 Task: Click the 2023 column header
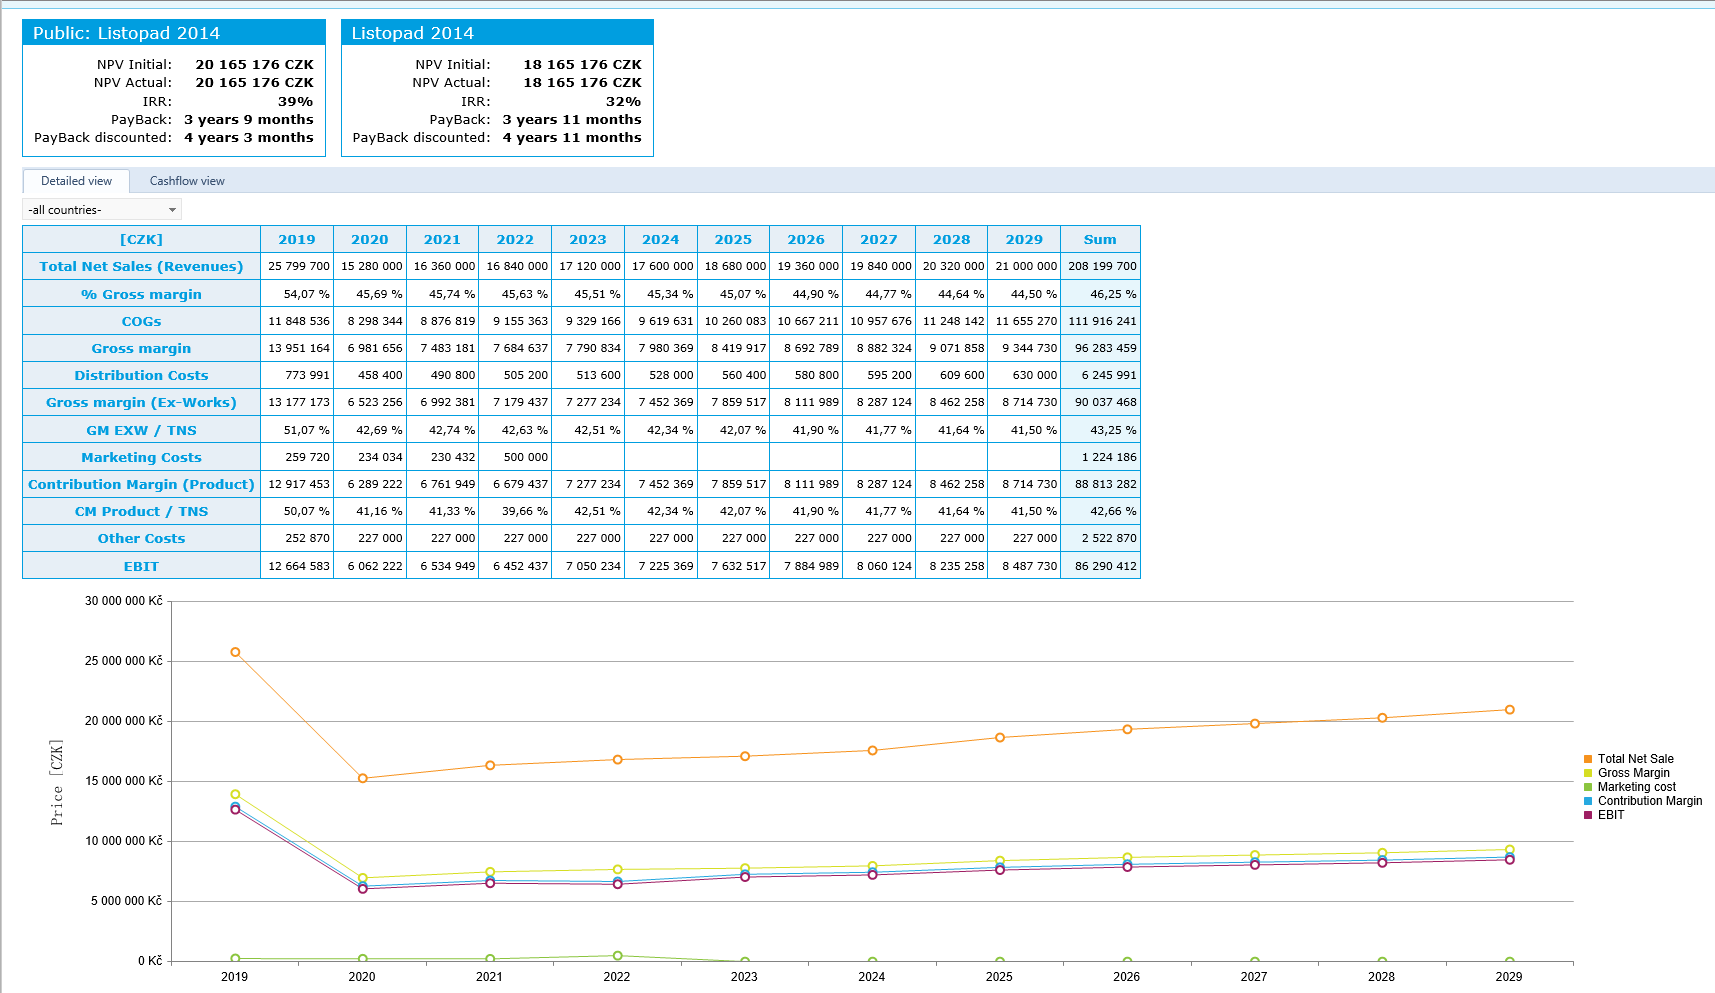[588, 239]
